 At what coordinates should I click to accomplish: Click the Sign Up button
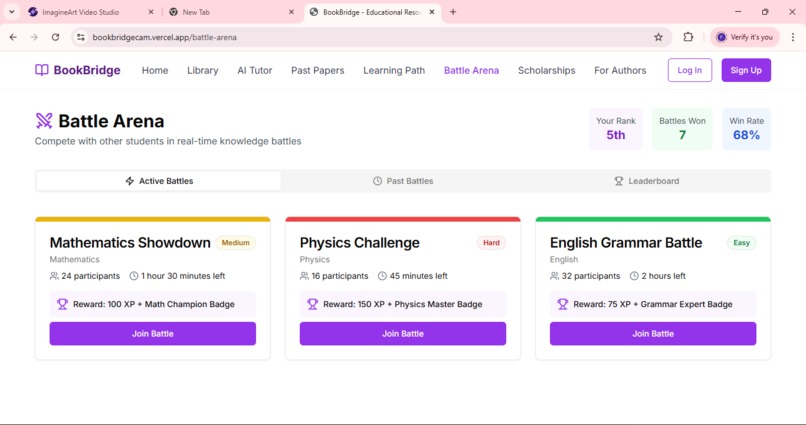tap(746, 70)
